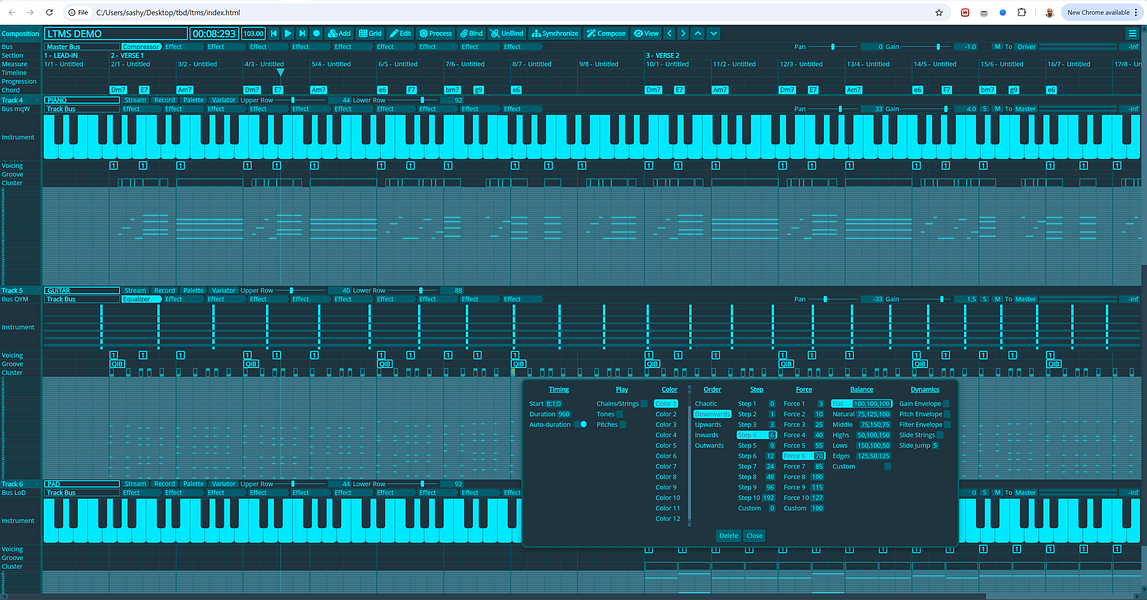Close the cluster settings popup
Screen dimensions: 1147x600
coord(754,536)
